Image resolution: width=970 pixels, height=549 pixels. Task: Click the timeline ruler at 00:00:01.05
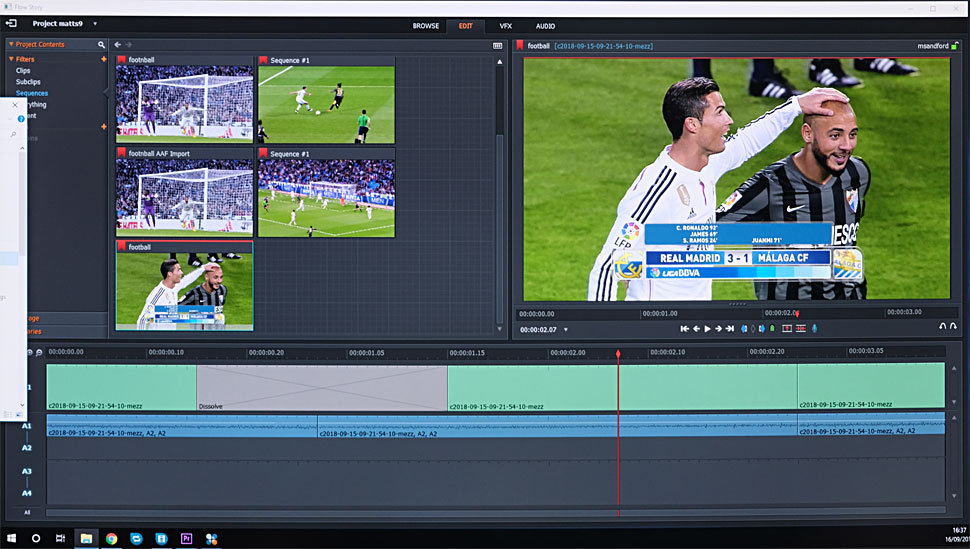click(366, 353)
